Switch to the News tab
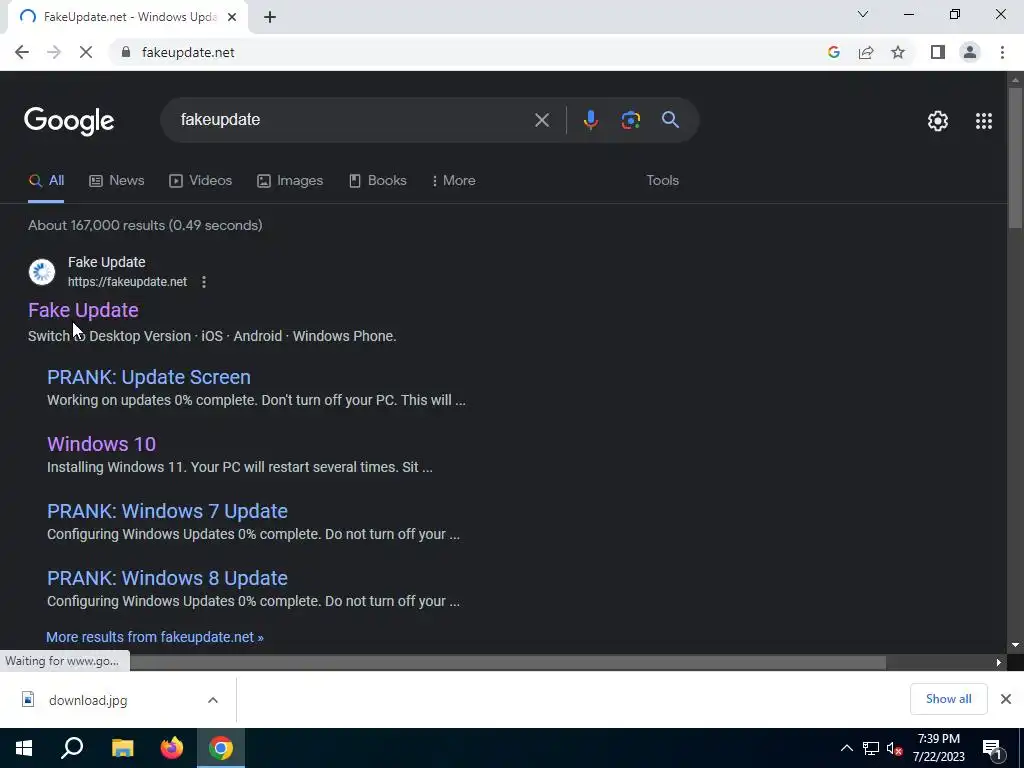The width and height of the screenshot is (1024, 768). pyautogui.click(x=117, y=181)
